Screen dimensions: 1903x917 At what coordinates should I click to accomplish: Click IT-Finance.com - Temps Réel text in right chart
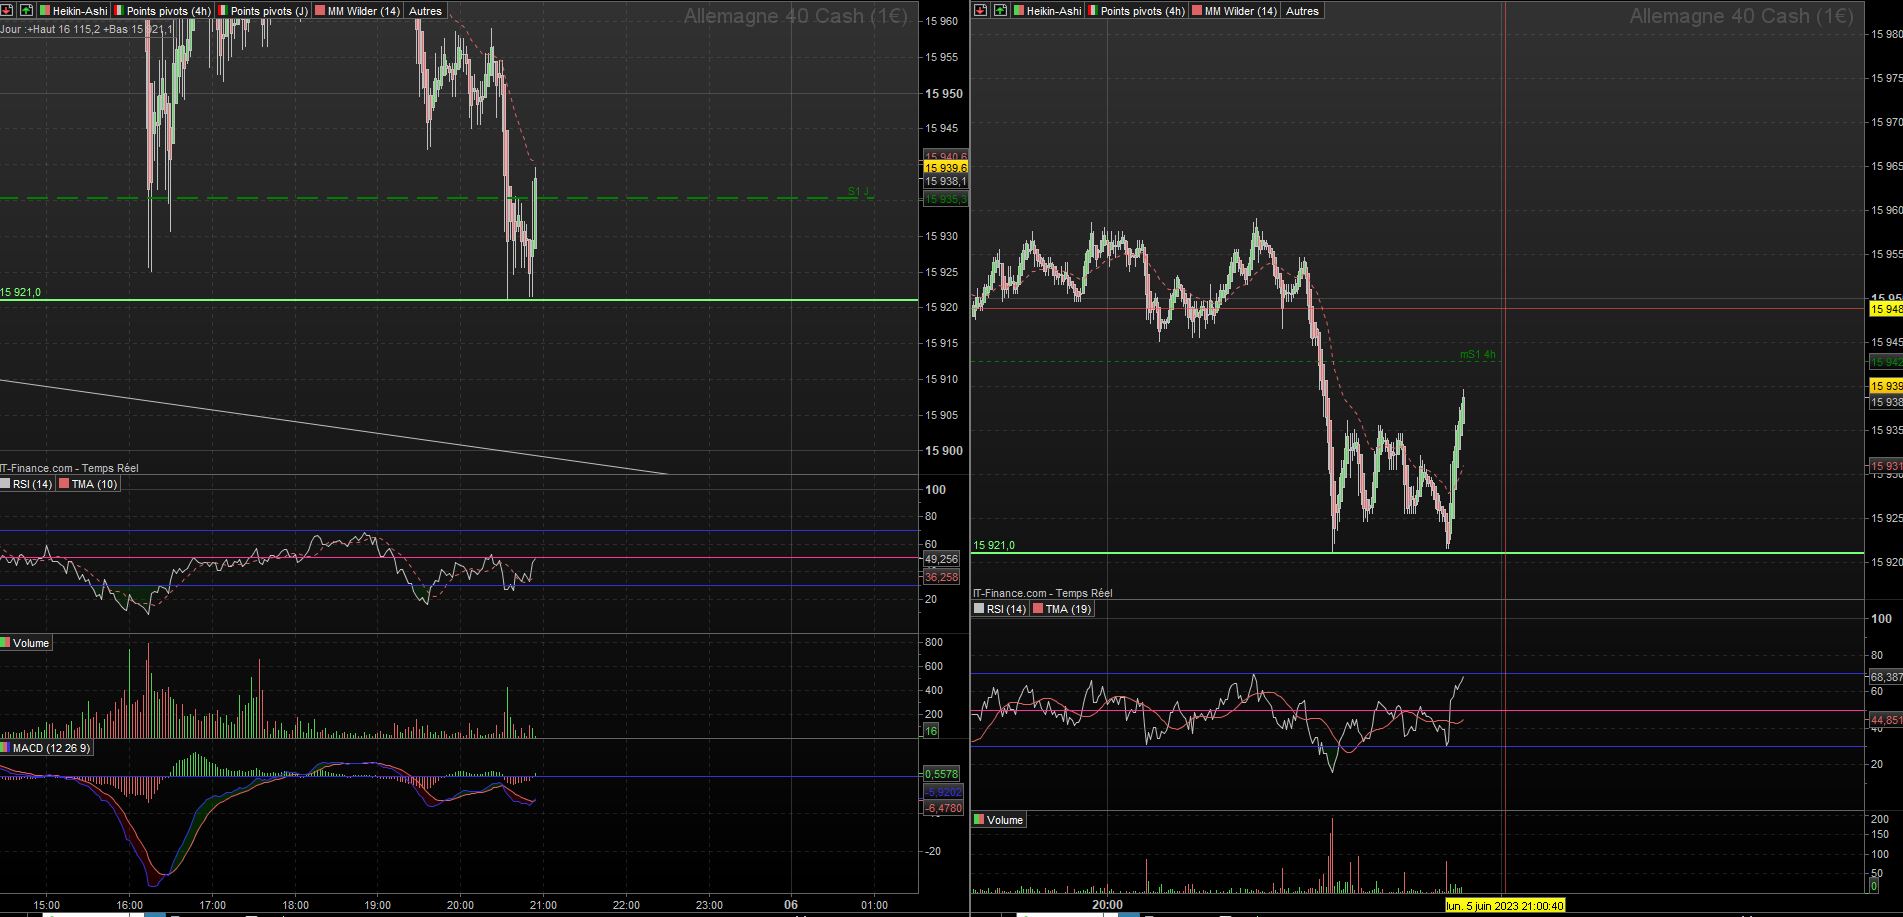[1042, 593]
